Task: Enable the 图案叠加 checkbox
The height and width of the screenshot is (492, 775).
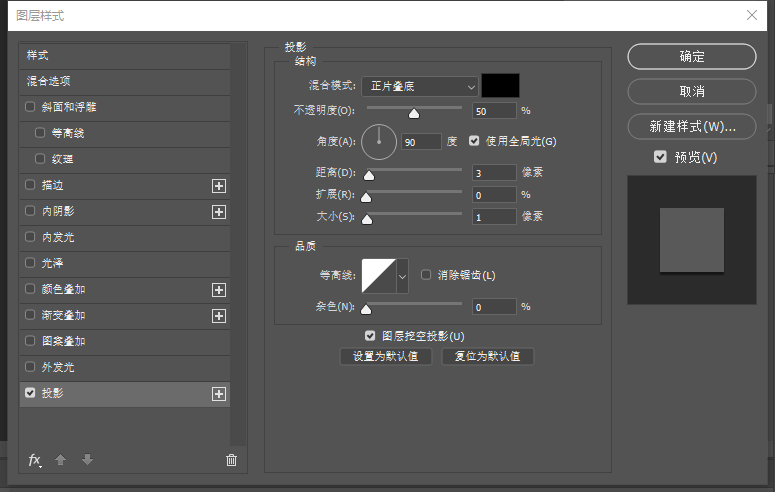Action: 30,341
